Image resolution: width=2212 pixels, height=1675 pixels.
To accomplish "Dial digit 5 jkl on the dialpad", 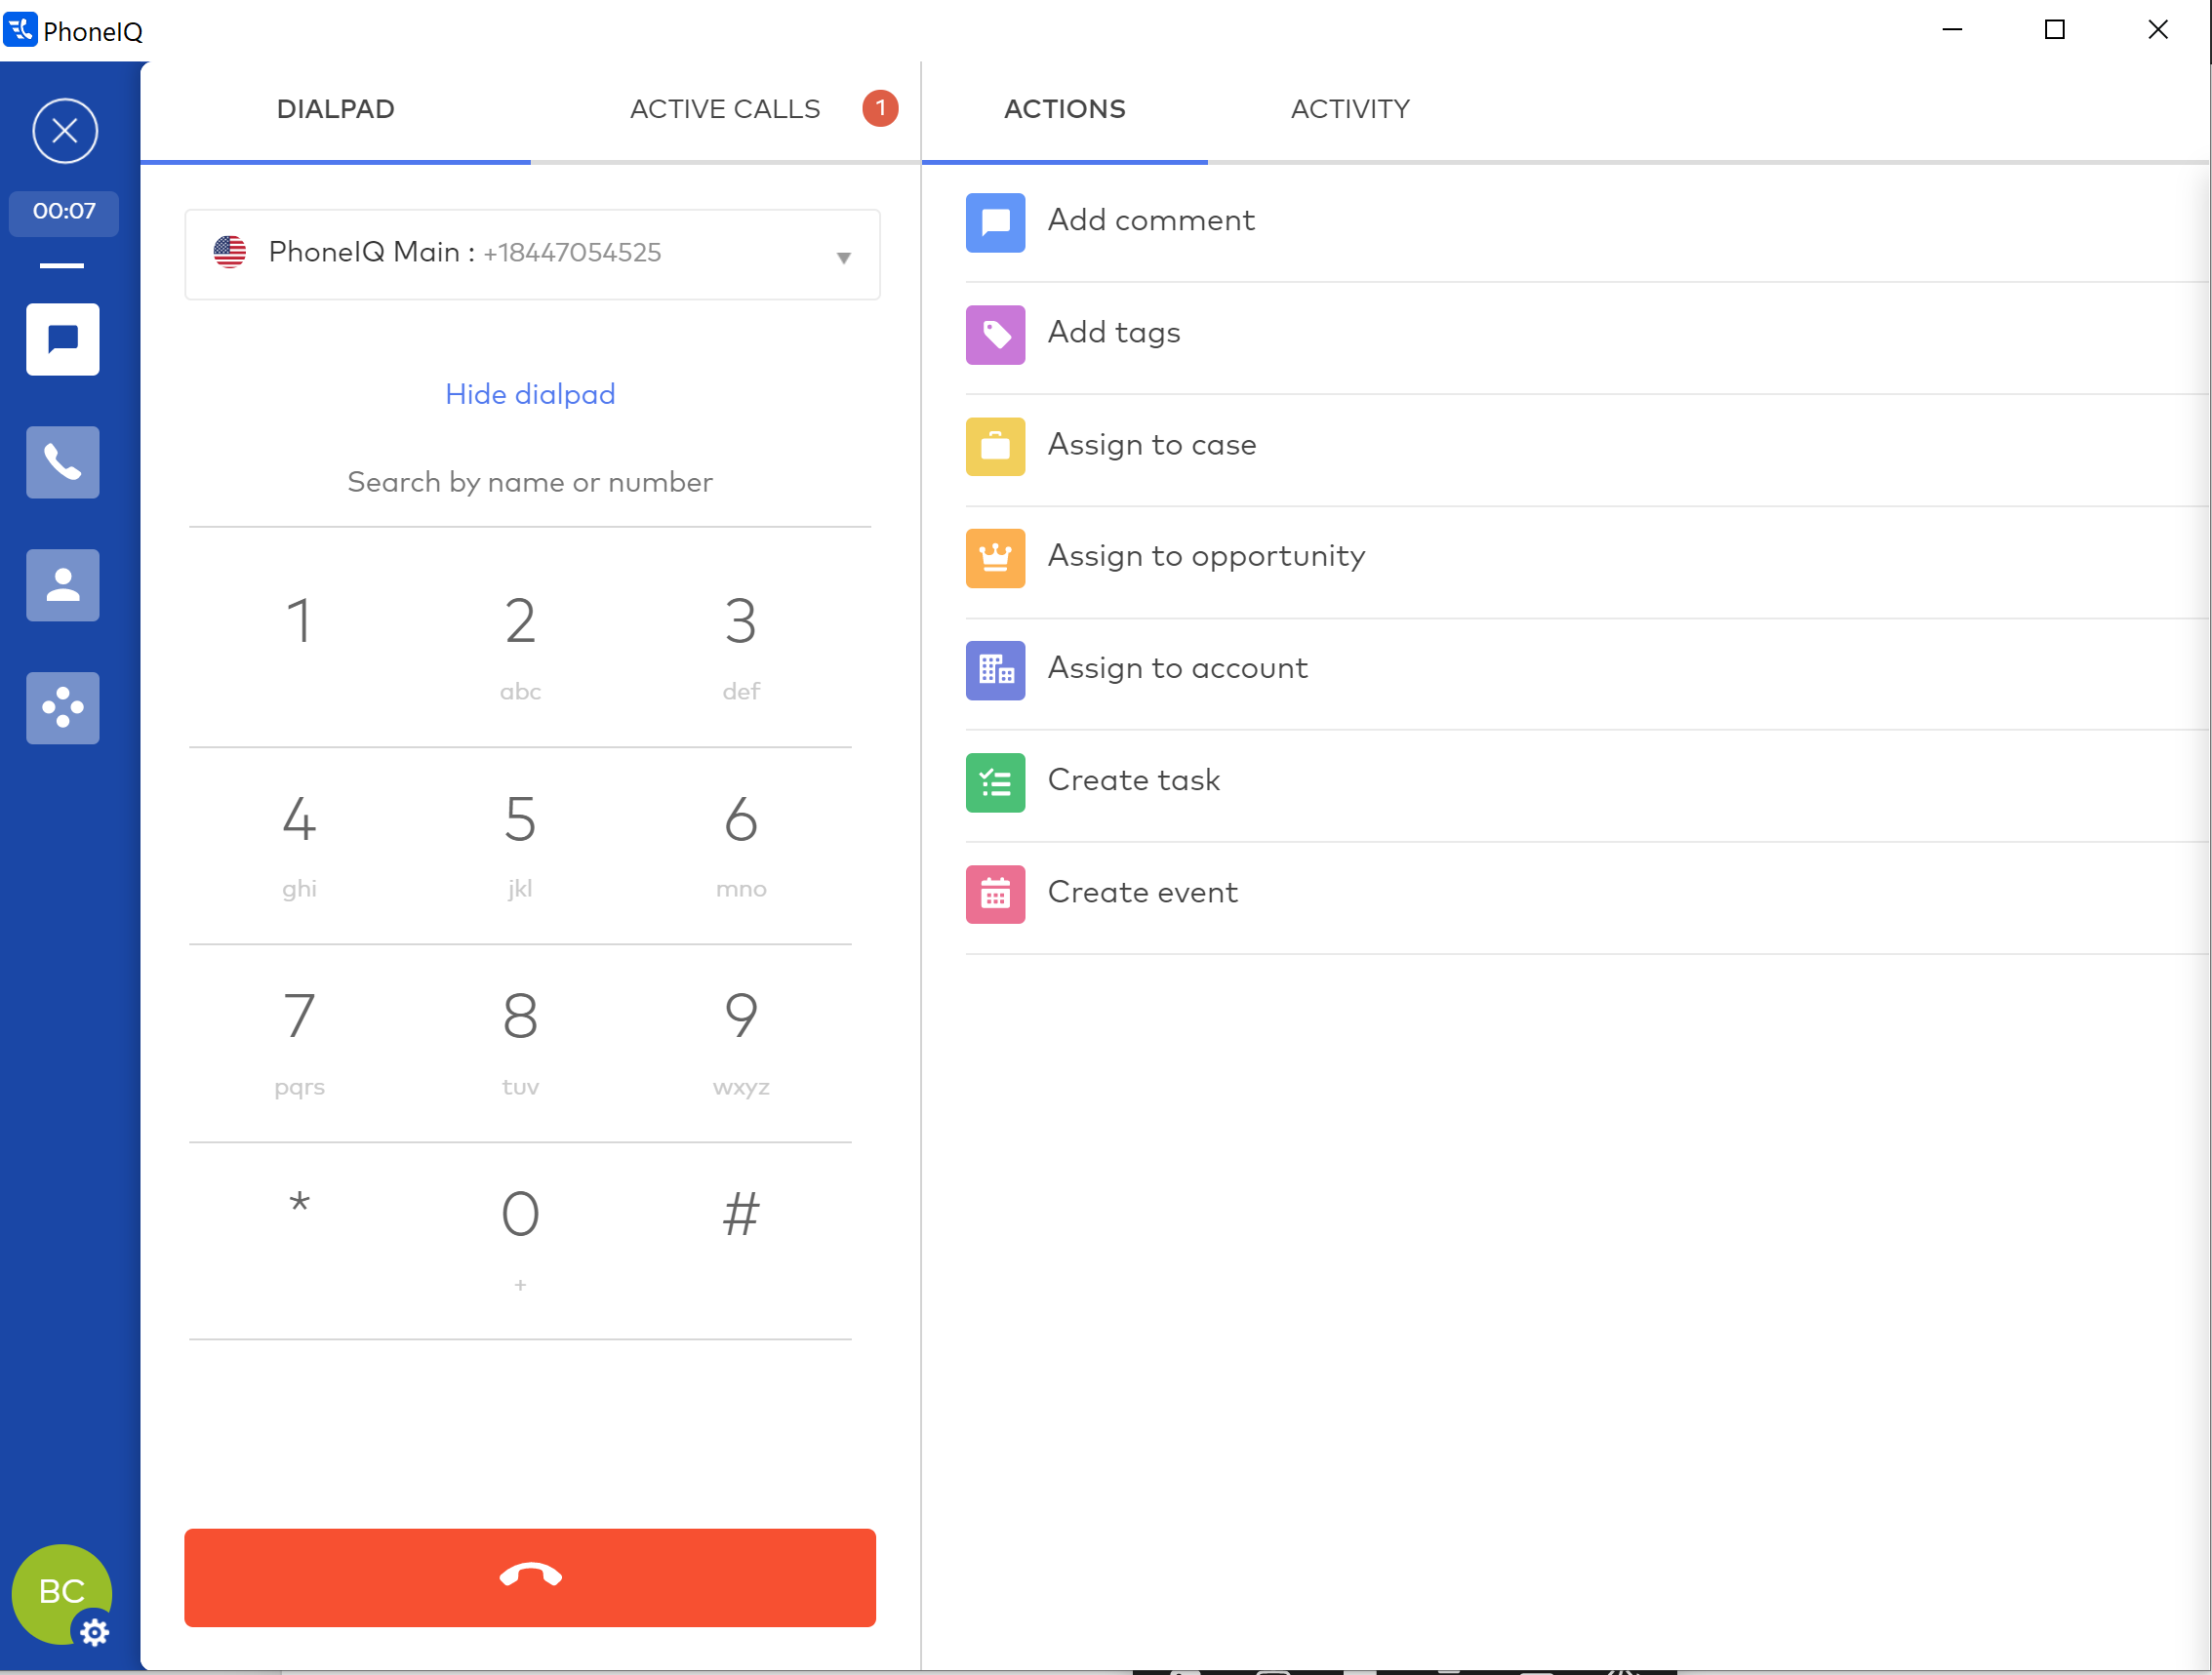I will [x=520, y=846].
